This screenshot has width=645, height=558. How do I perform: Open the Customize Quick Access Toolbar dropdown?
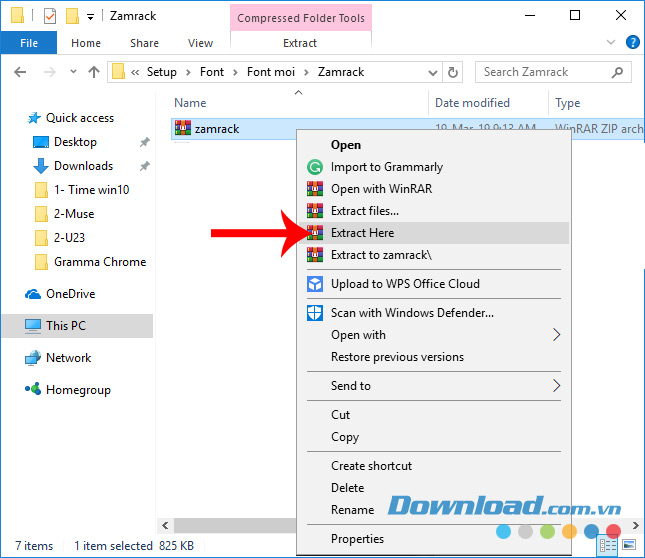pos(90,17)
